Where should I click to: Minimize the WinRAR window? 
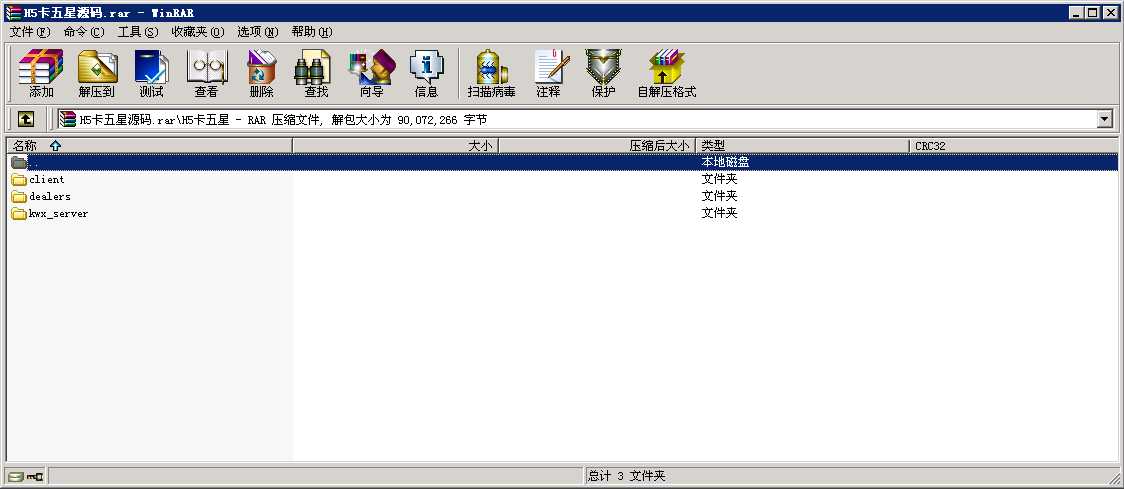1077,12
